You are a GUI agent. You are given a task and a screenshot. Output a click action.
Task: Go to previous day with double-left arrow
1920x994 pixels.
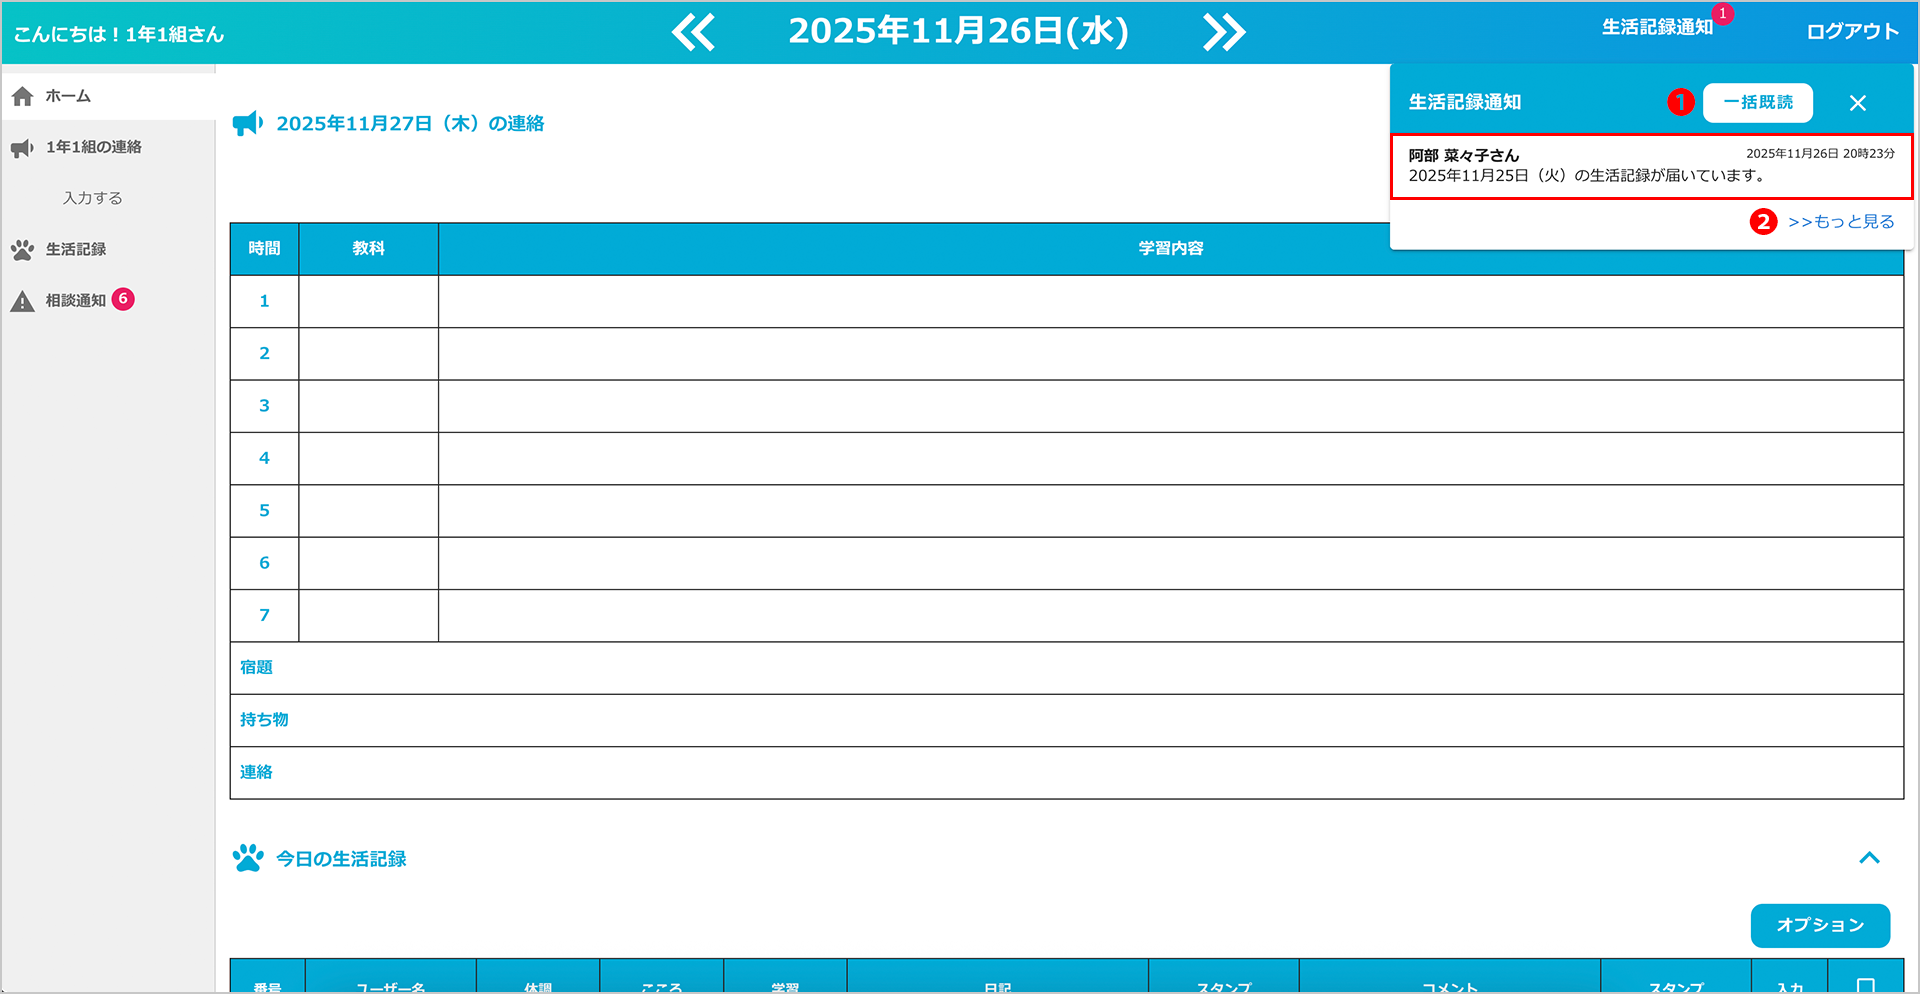coord(693,32)
